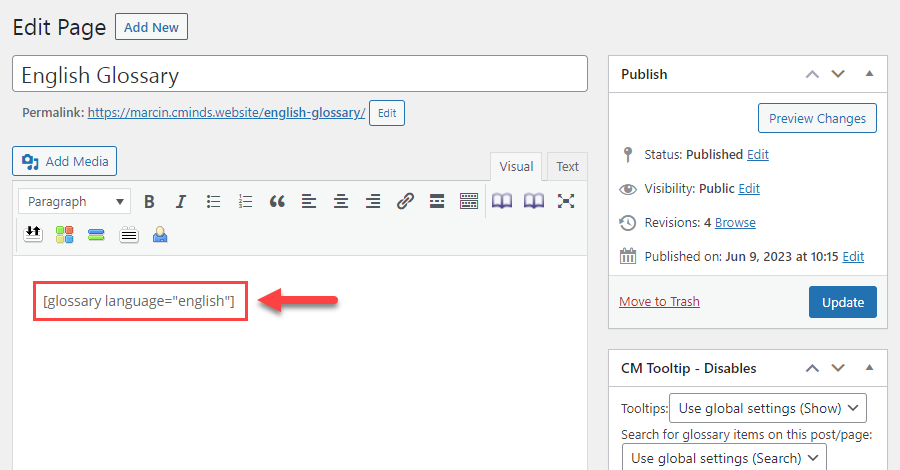
Task: Collapse the Publish panel
Action: [x=870, y=73]
